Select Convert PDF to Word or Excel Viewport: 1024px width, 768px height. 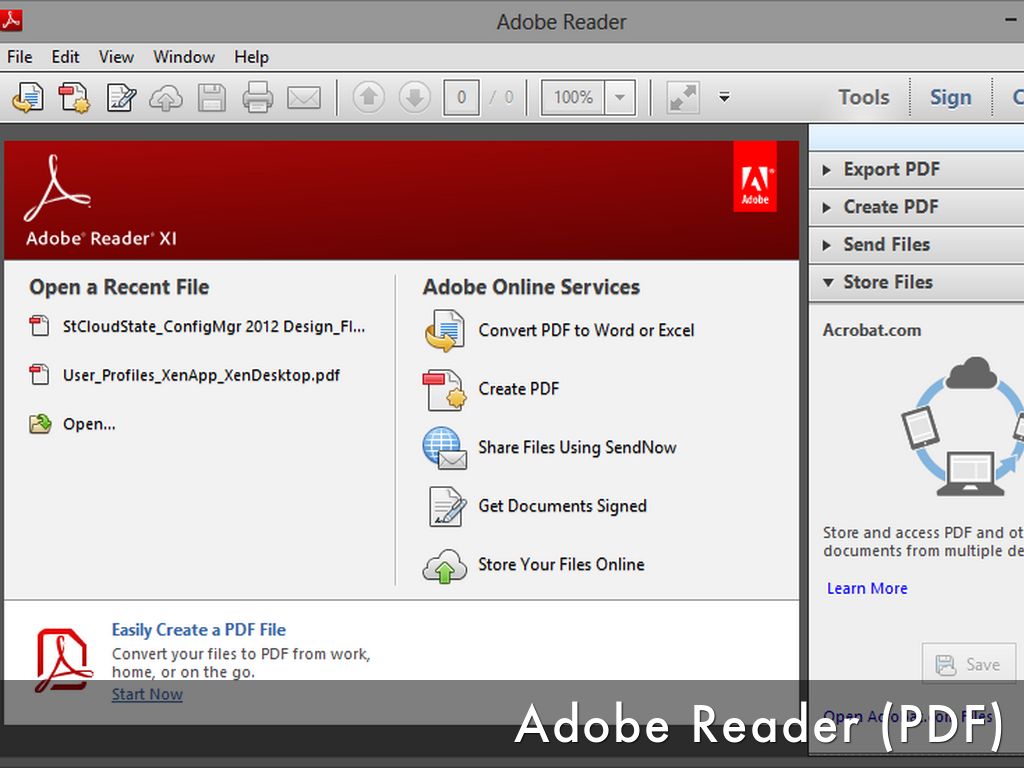click(x=586, y=330)
